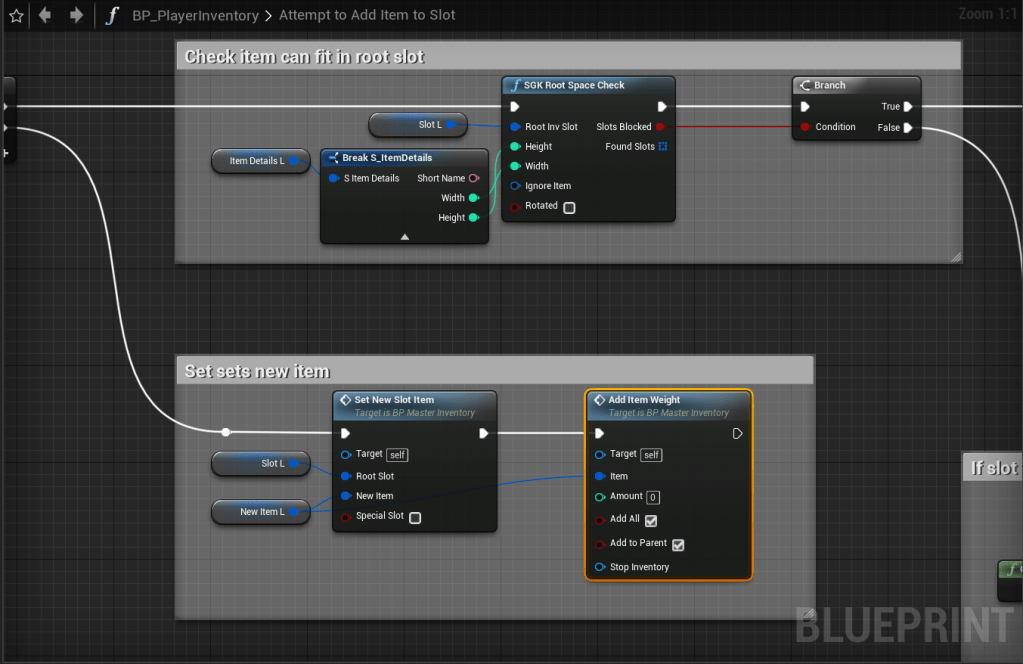Click the S Item Details input pin
Screen dimensions: 1023x664
(x=333, y=178)
